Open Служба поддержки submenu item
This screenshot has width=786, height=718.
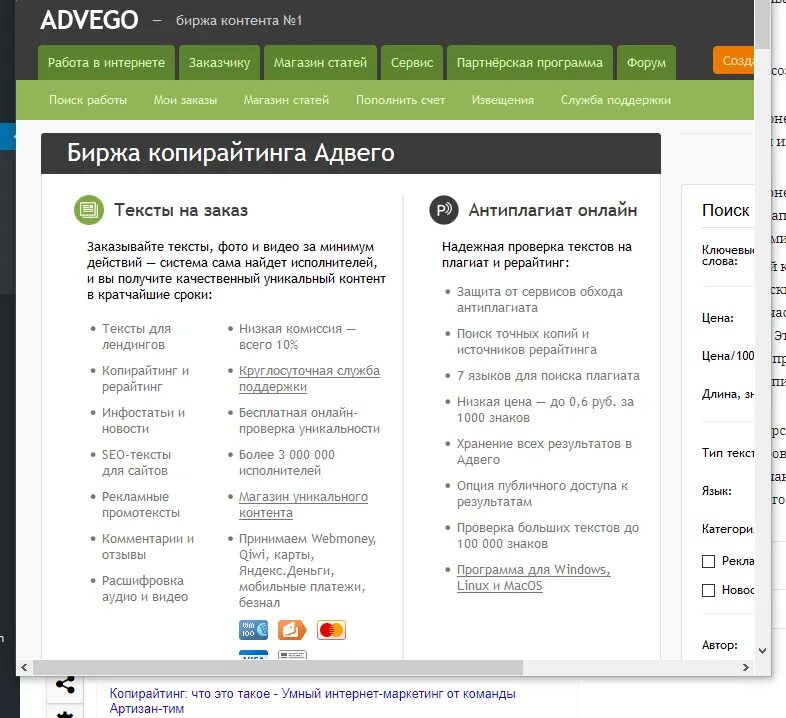pos(616,100)
